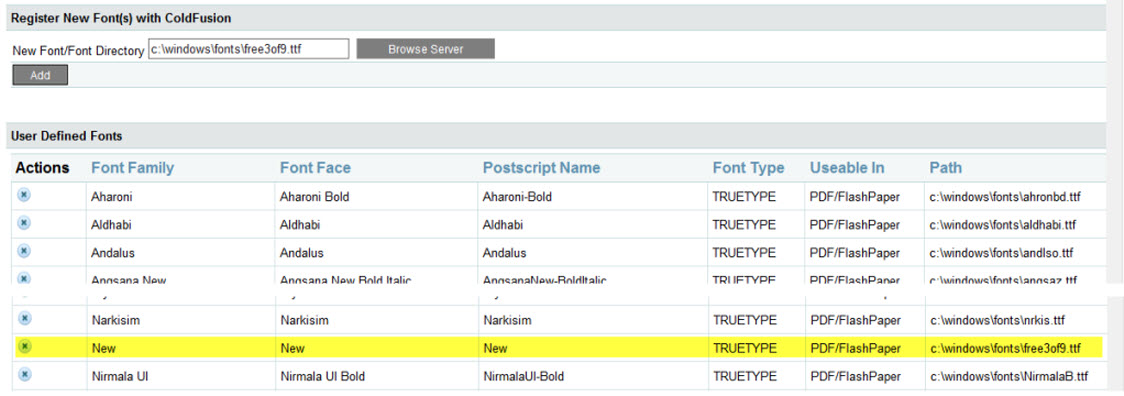Image resolution: width=1124 pixels, height=396 pixels.
Task: Delete the Aharoni font entry icon
Action: coord(24,194)
